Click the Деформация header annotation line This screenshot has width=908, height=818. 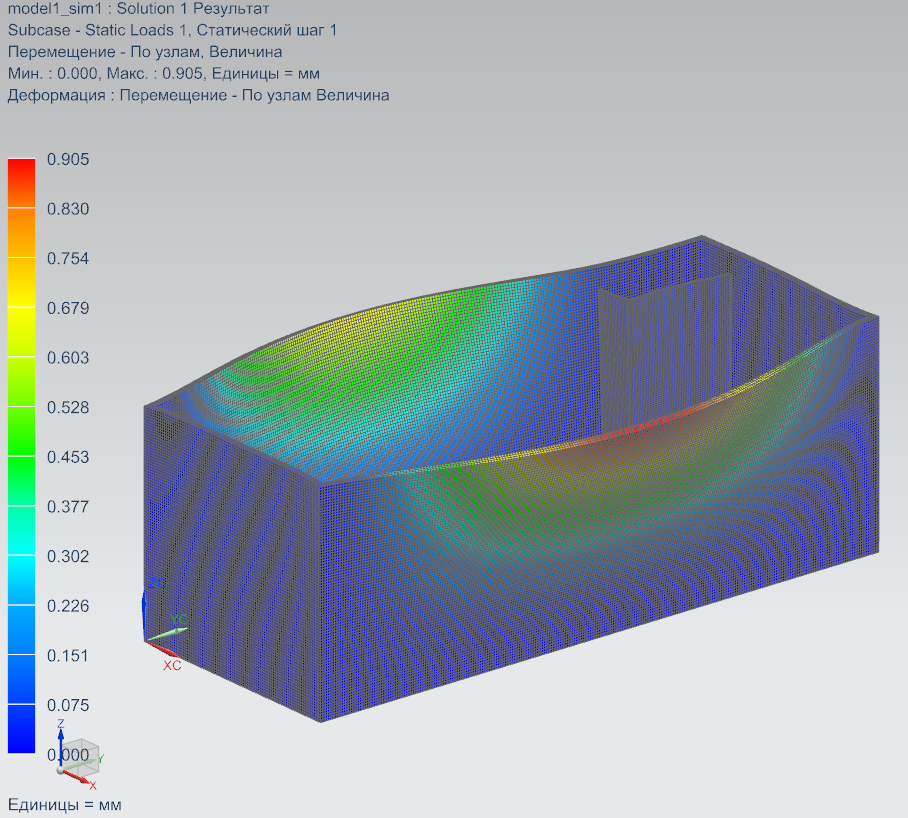point(198,95)
